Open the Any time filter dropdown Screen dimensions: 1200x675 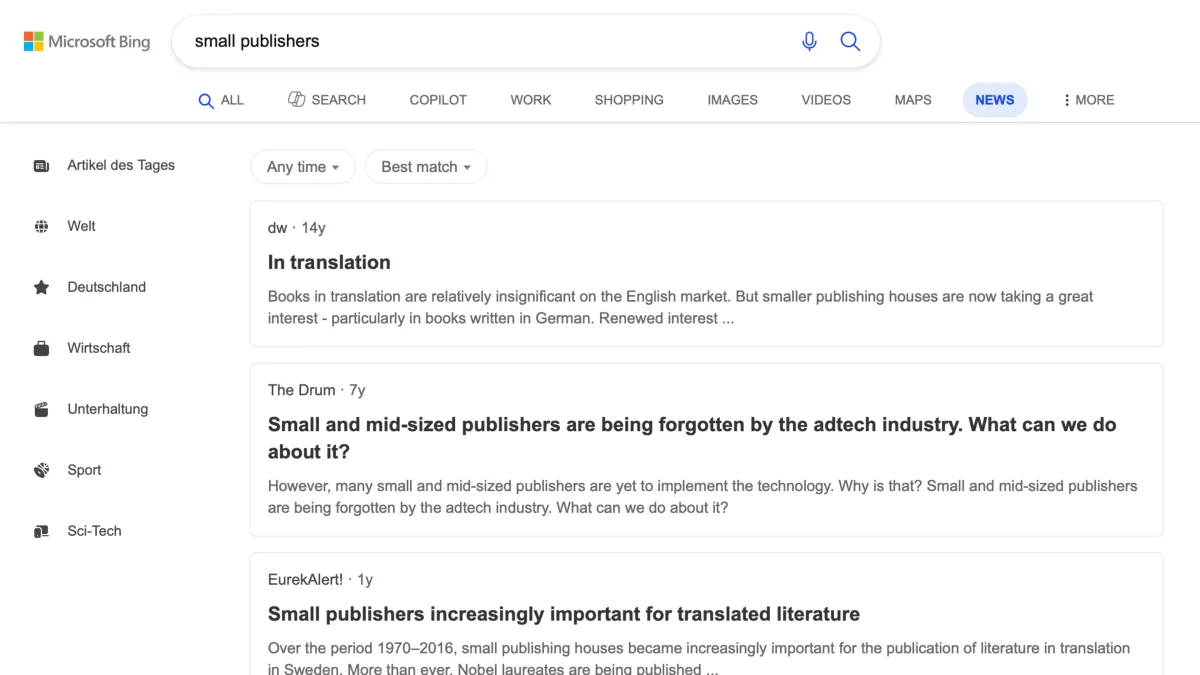pos(302,166)
